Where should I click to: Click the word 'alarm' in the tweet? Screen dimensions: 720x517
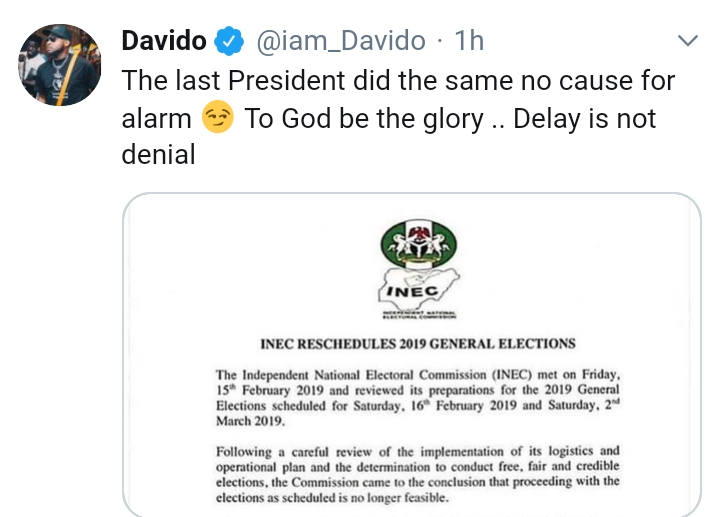pos(156,119)
